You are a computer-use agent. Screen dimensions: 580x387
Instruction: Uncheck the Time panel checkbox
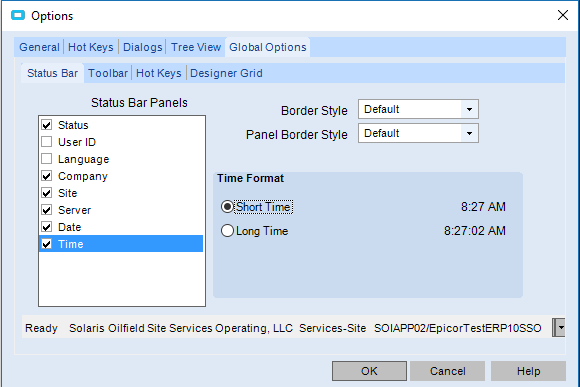(x=47, y=244)
